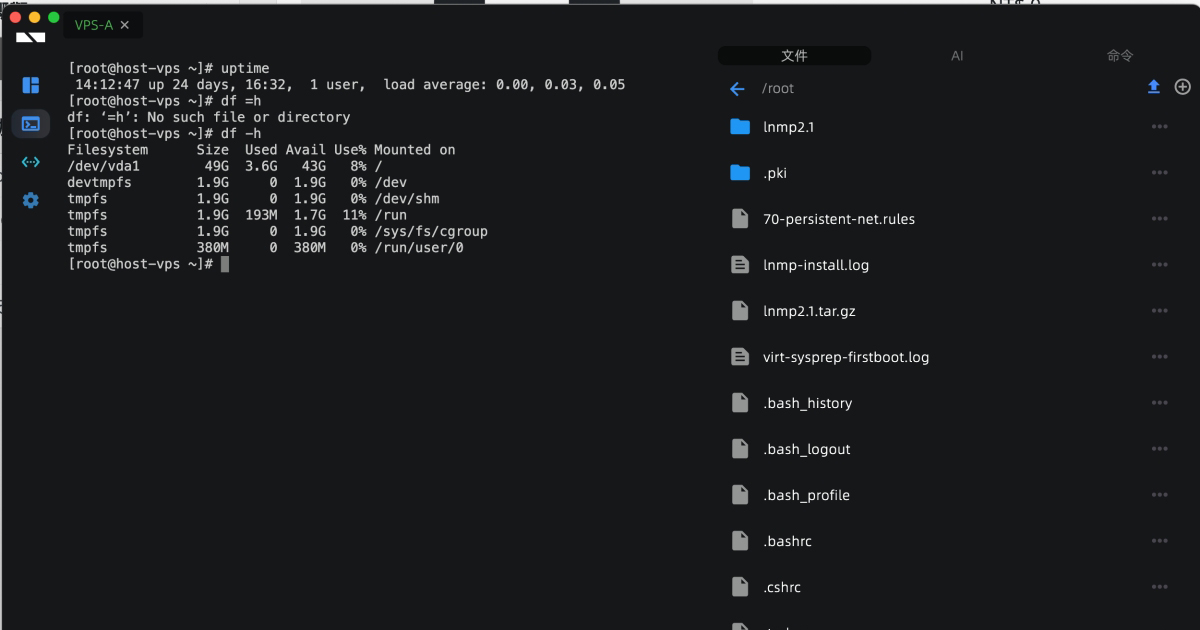Select the 文件 files tab
Screen dimensions: 1200x630
pyautogui.click(x=794, y=55)
